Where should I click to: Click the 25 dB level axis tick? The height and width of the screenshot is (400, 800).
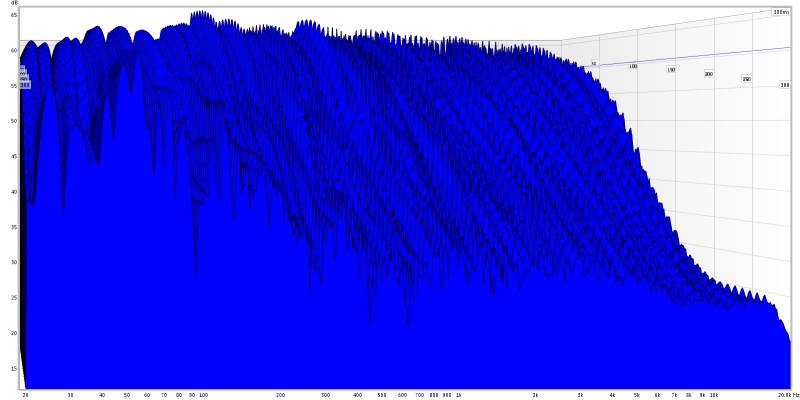coord(14,297)
